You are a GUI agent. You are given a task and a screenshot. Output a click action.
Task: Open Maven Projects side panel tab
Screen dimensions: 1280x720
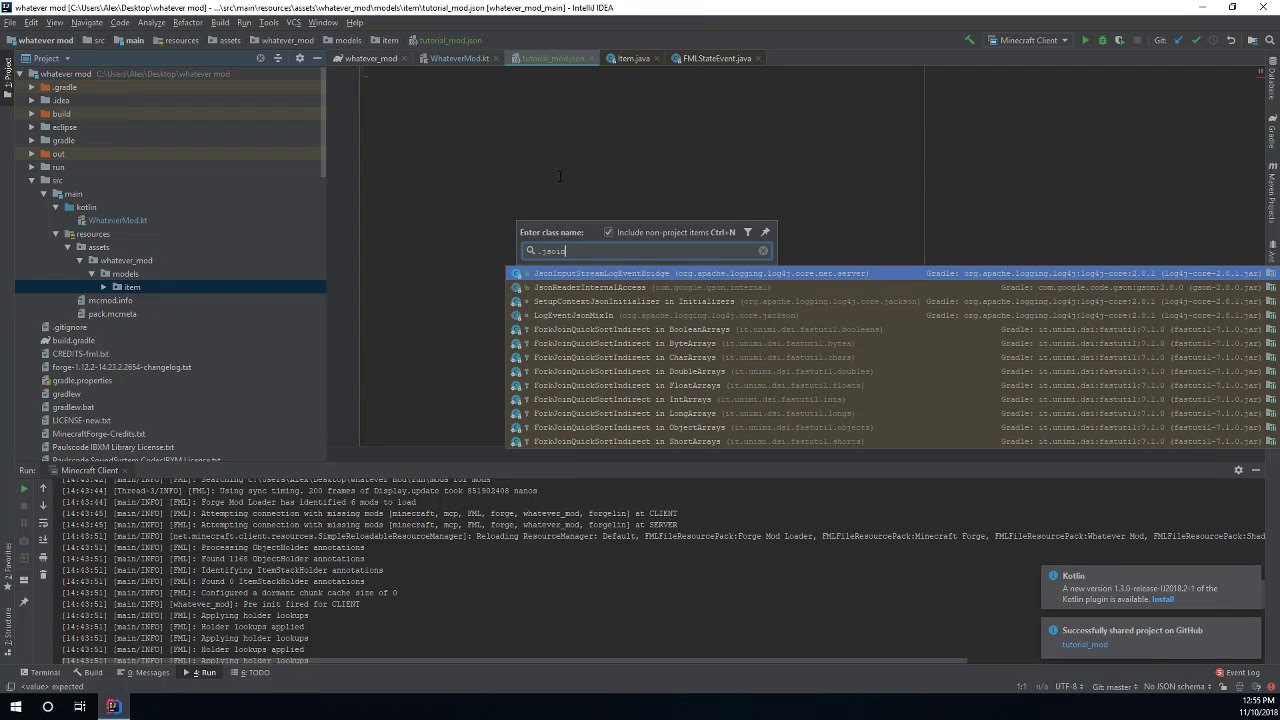point(1272,192)
